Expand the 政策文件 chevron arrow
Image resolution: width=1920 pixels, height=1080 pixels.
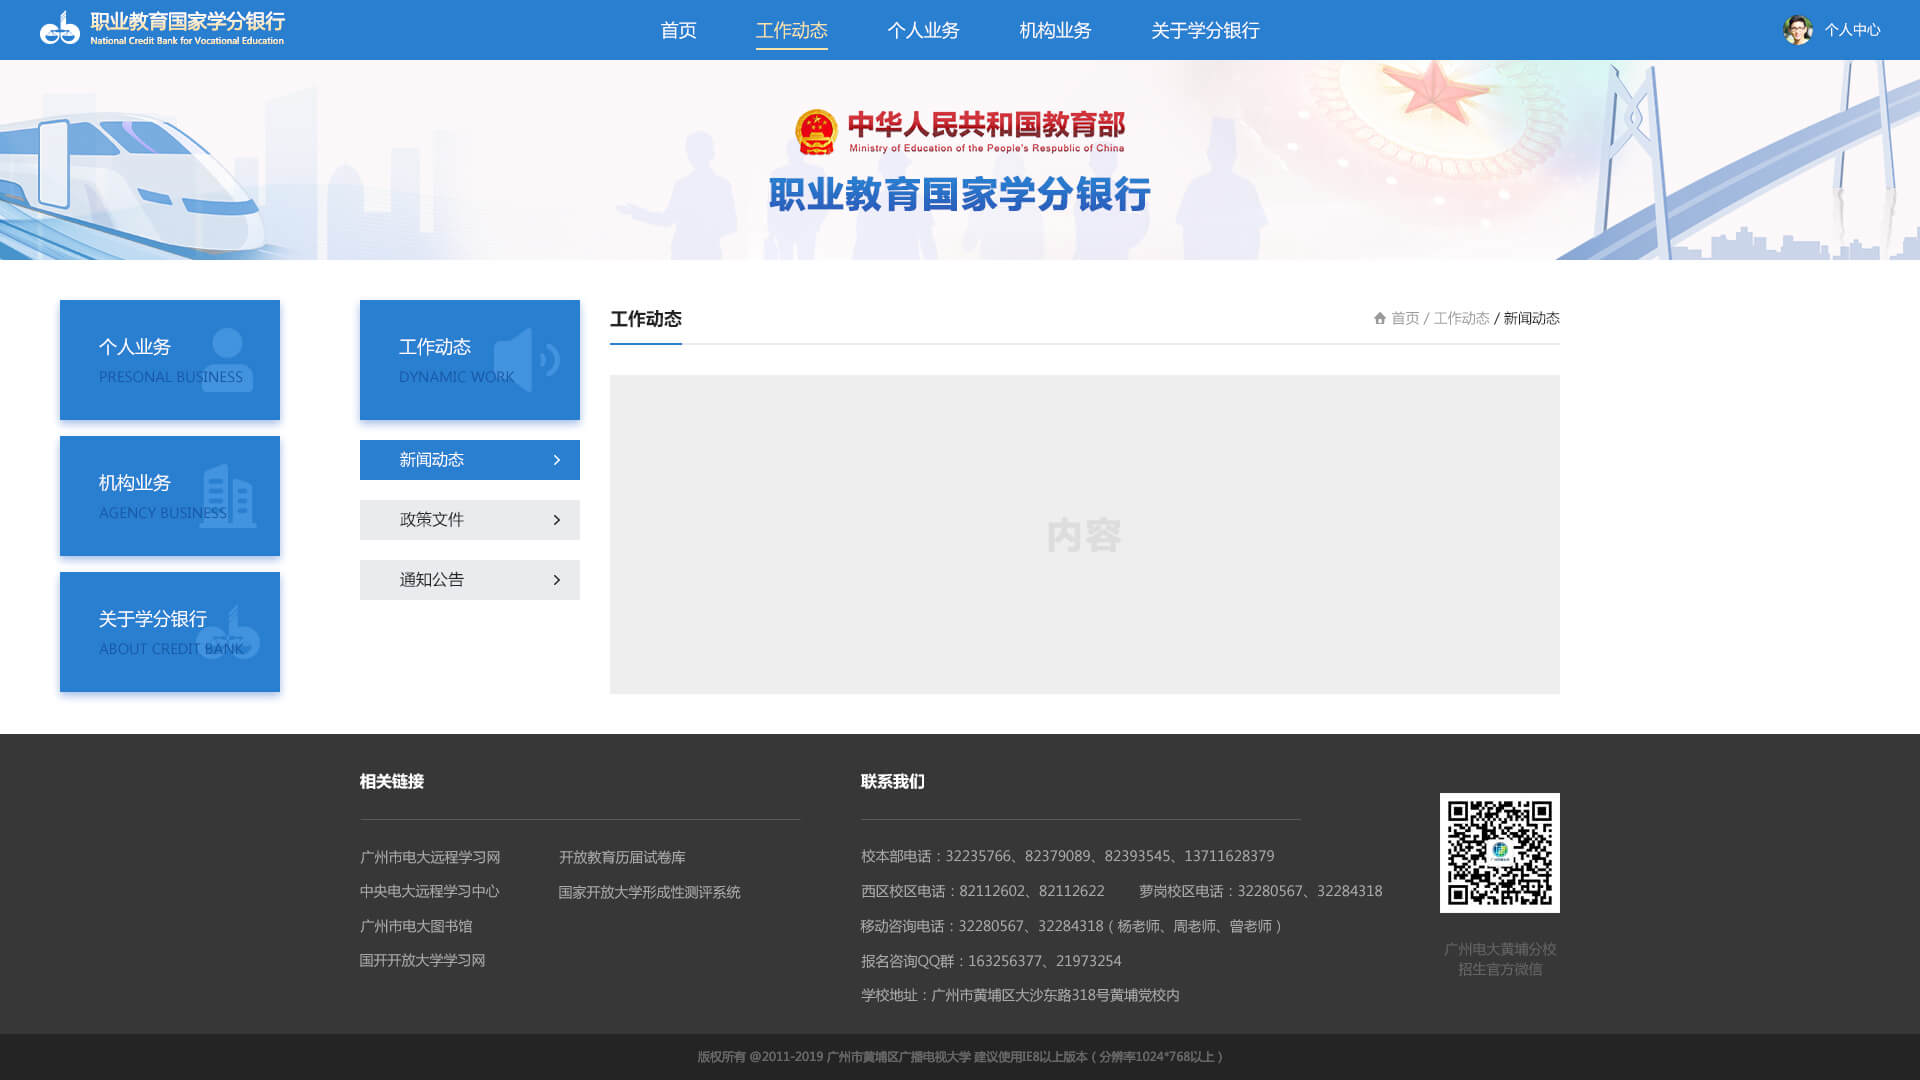pyautogui.click(x=557, y=520)
